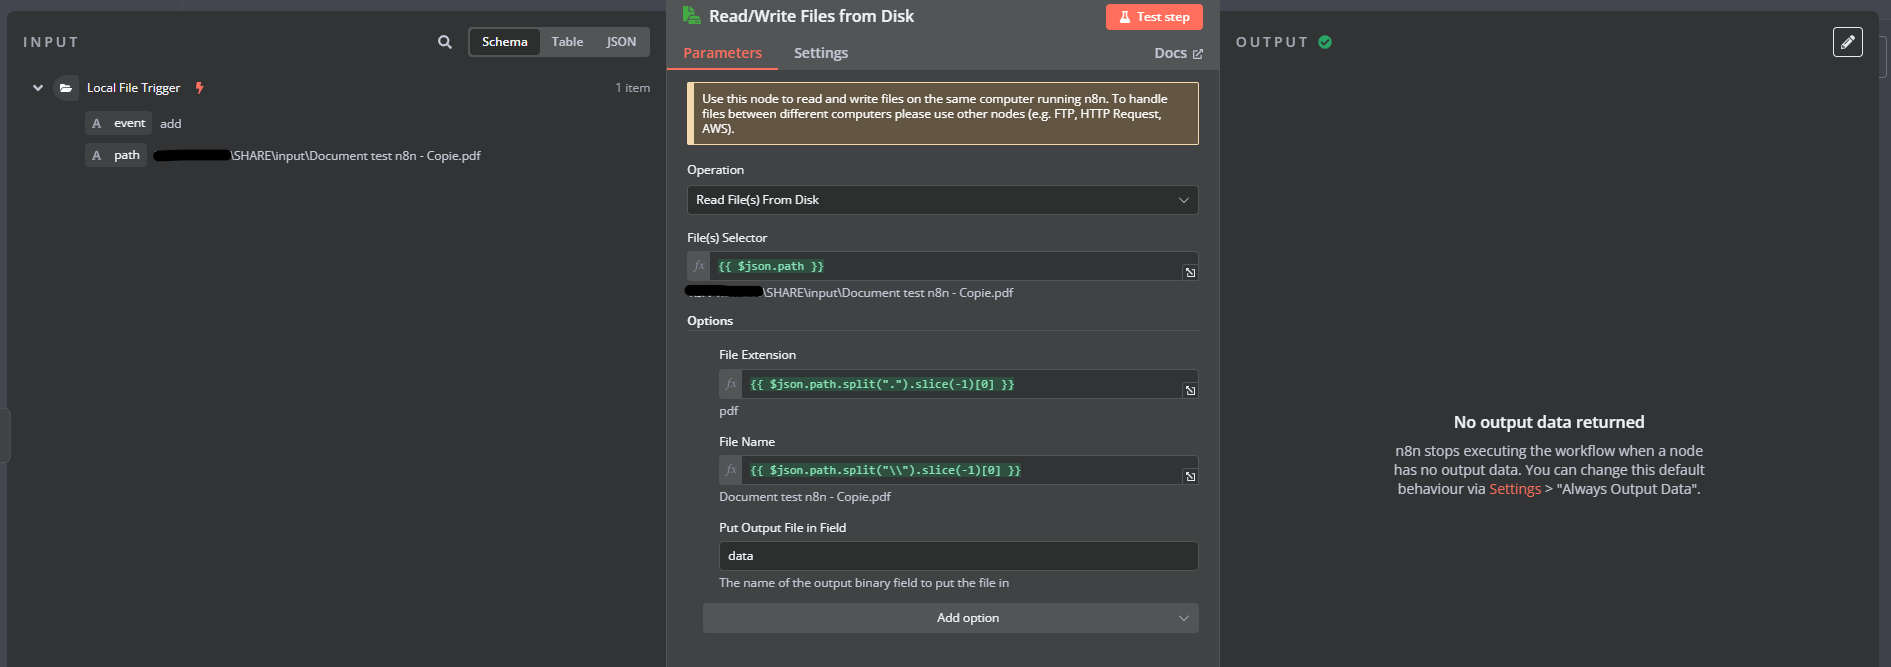The width and height of the screenshot is (1891, 667).
Task: Click the 'Document test n8n - Copie.pdf' file name preview
Action: click(x=805, y=497)
